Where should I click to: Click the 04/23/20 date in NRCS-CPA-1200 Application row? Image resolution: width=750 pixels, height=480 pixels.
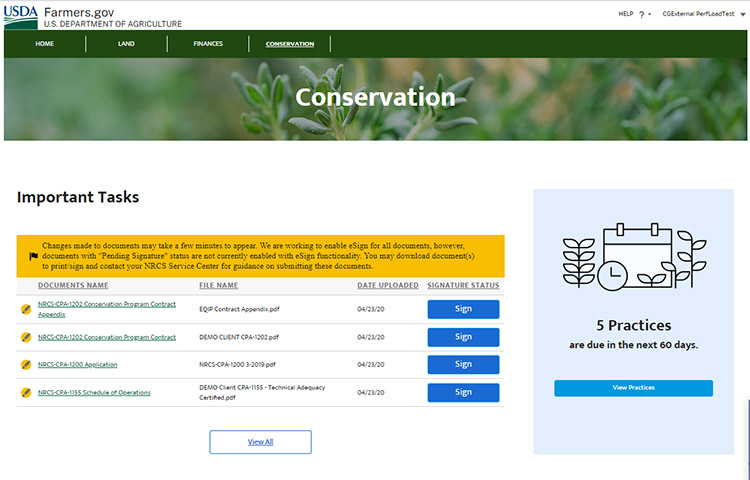tap(371, 365)
